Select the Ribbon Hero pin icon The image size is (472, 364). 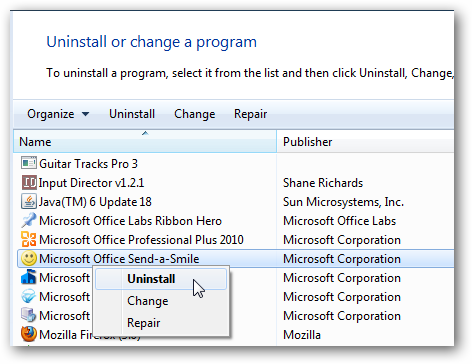pyautogui.click(x=29, y=220)
